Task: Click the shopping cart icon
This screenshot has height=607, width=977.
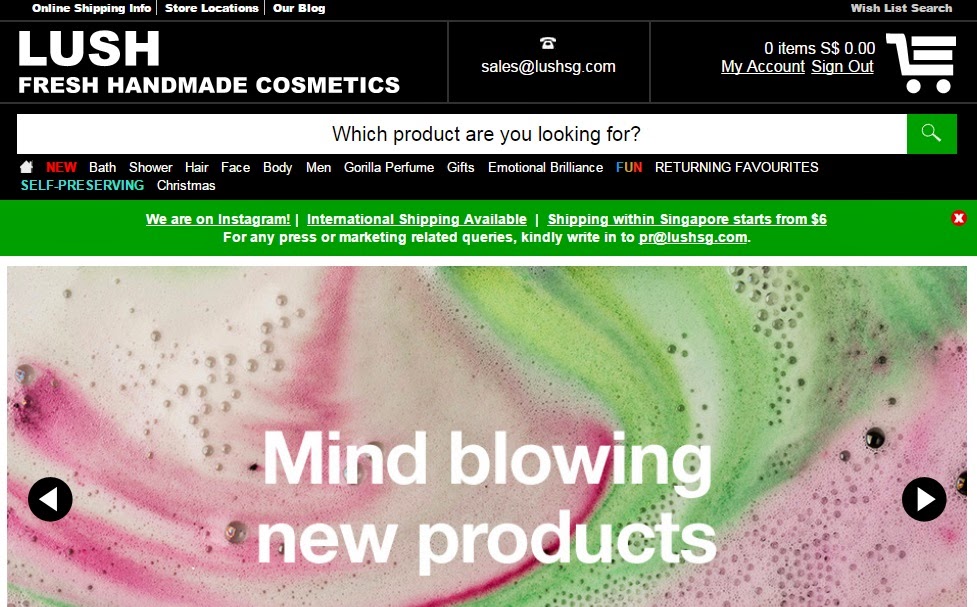Action: pos(921,63)
